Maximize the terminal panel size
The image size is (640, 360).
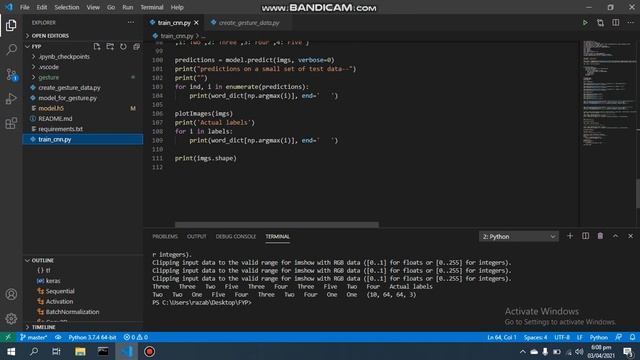pos(616,236)
